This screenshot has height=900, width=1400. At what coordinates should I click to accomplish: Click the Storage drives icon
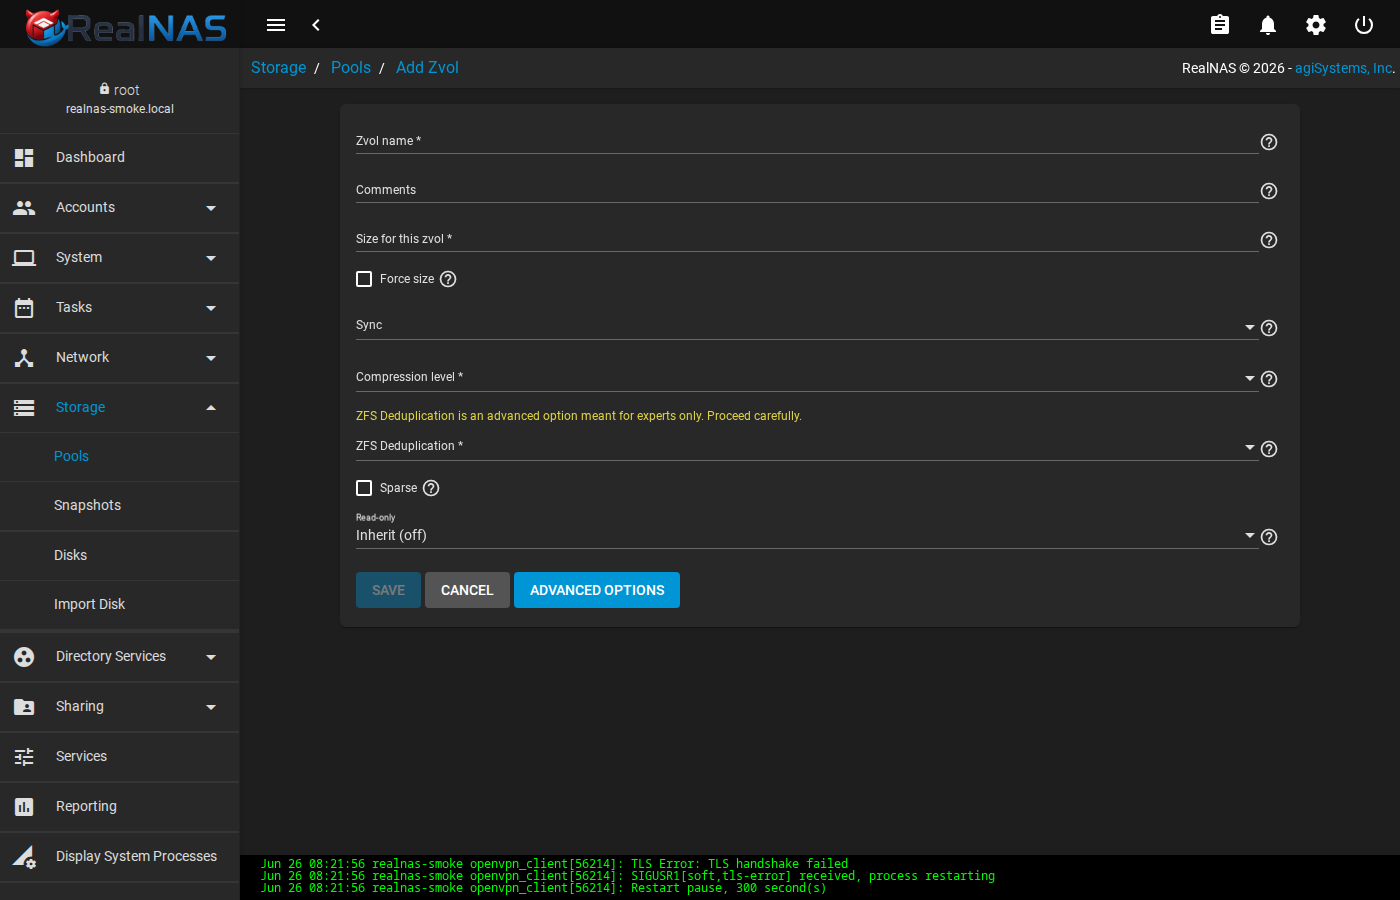pyautogui.click(x=24, y=408)
